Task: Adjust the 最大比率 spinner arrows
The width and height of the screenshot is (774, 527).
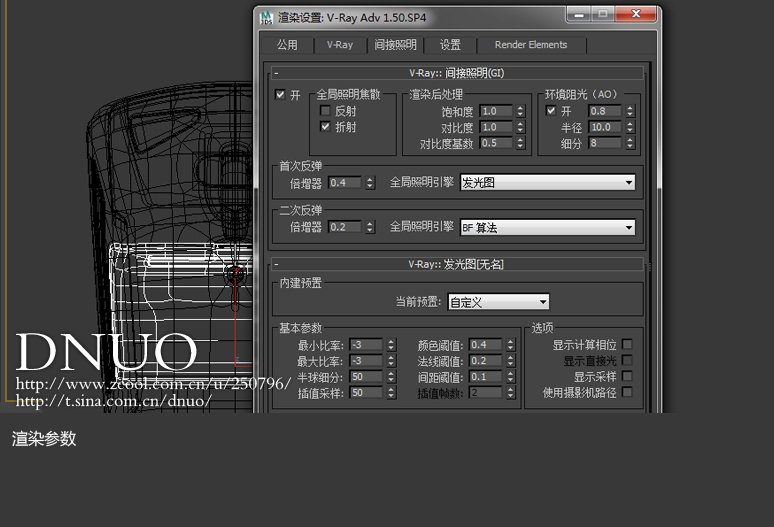Action: pyautogui.click(x=391, y=361)
